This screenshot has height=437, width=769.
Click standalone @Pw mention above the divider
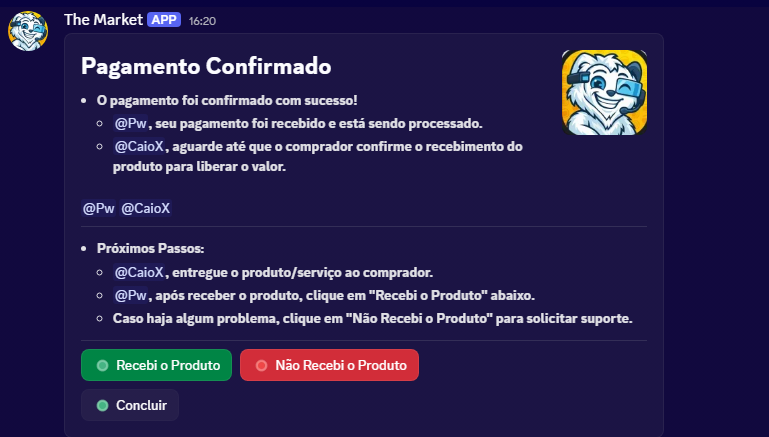[97, 208]
